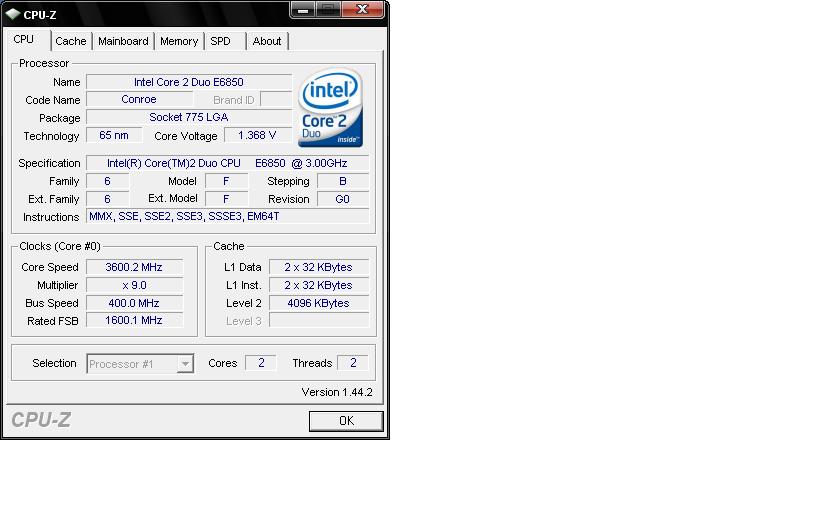The image size is (840, 525).
Task: Click the Ext. Family value field
Action: point(107,199)
